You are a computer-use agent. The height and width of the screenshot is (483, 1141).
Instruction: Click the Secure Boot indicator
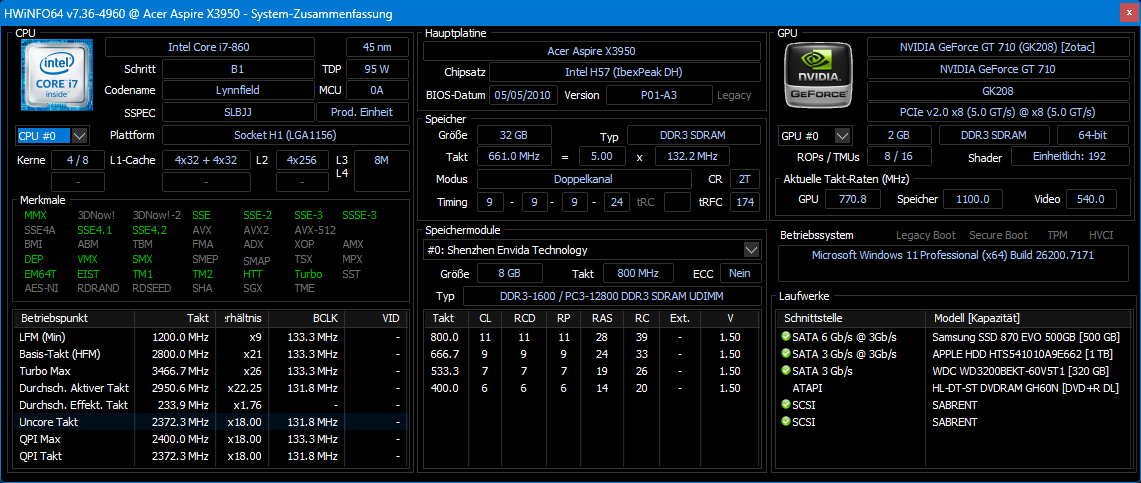(998, 235)
